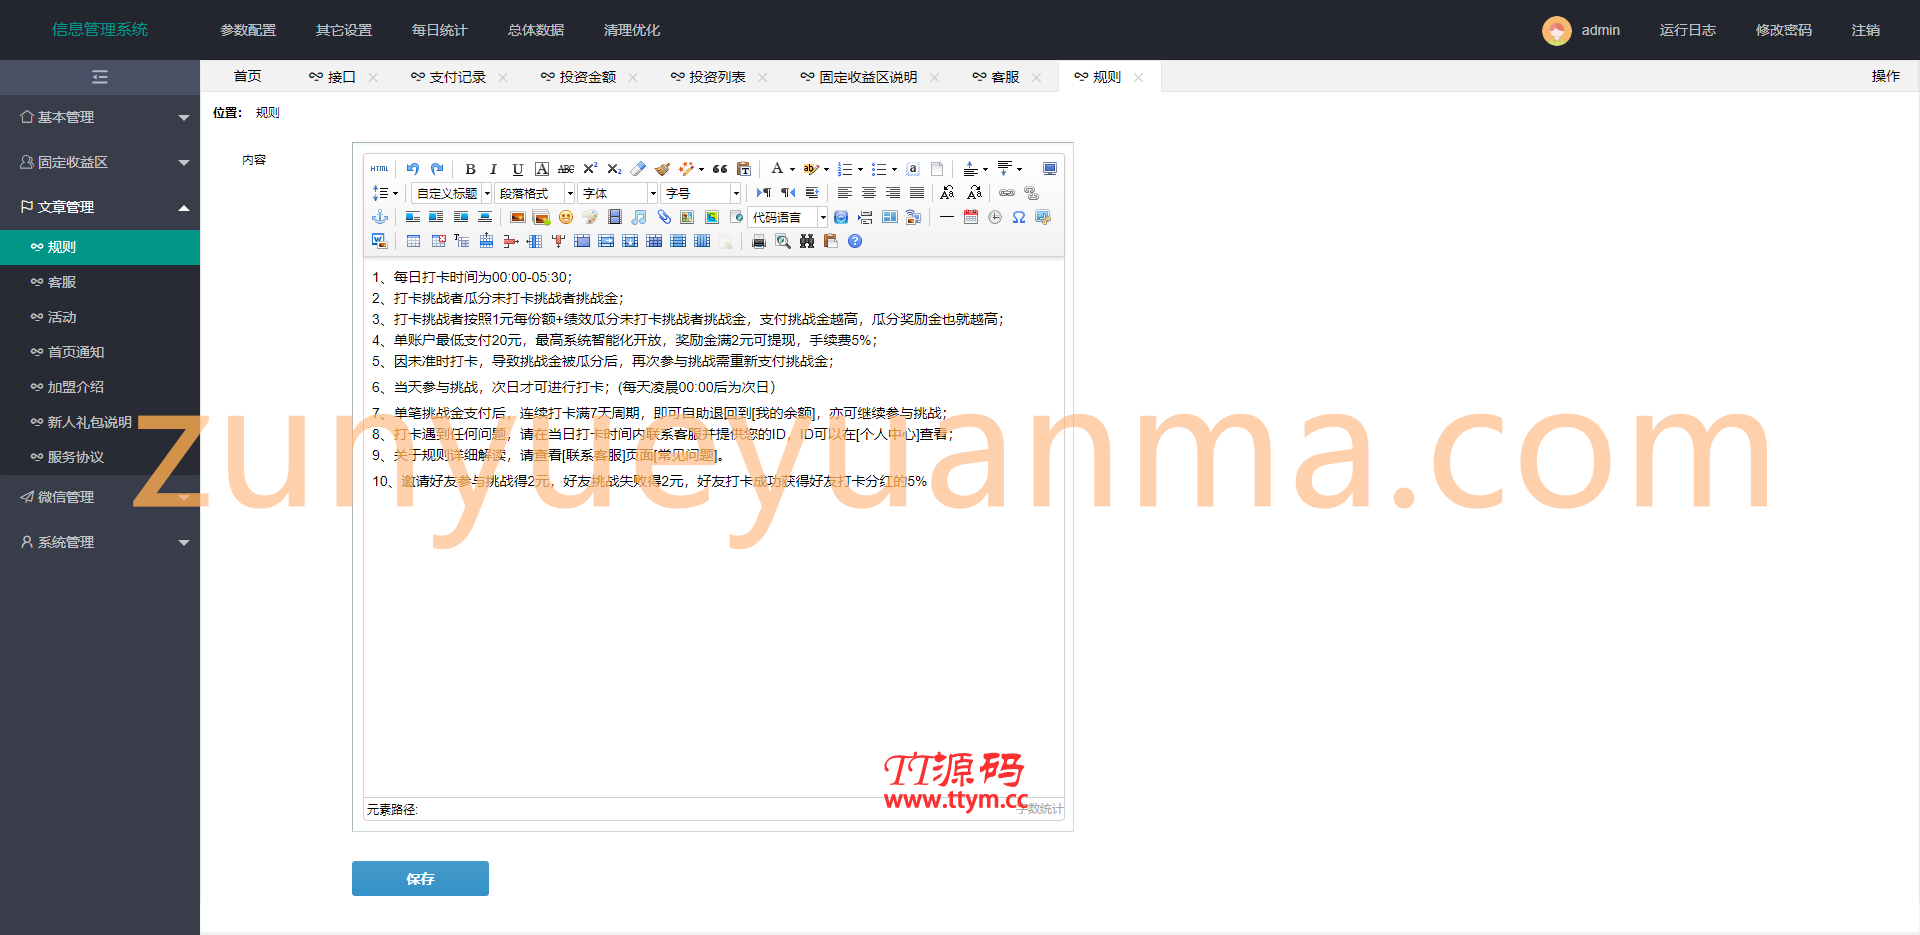The width and height of the screenshot is (1920, 935).
Task: Open the ordered list style dropdown
Action: 860,169
